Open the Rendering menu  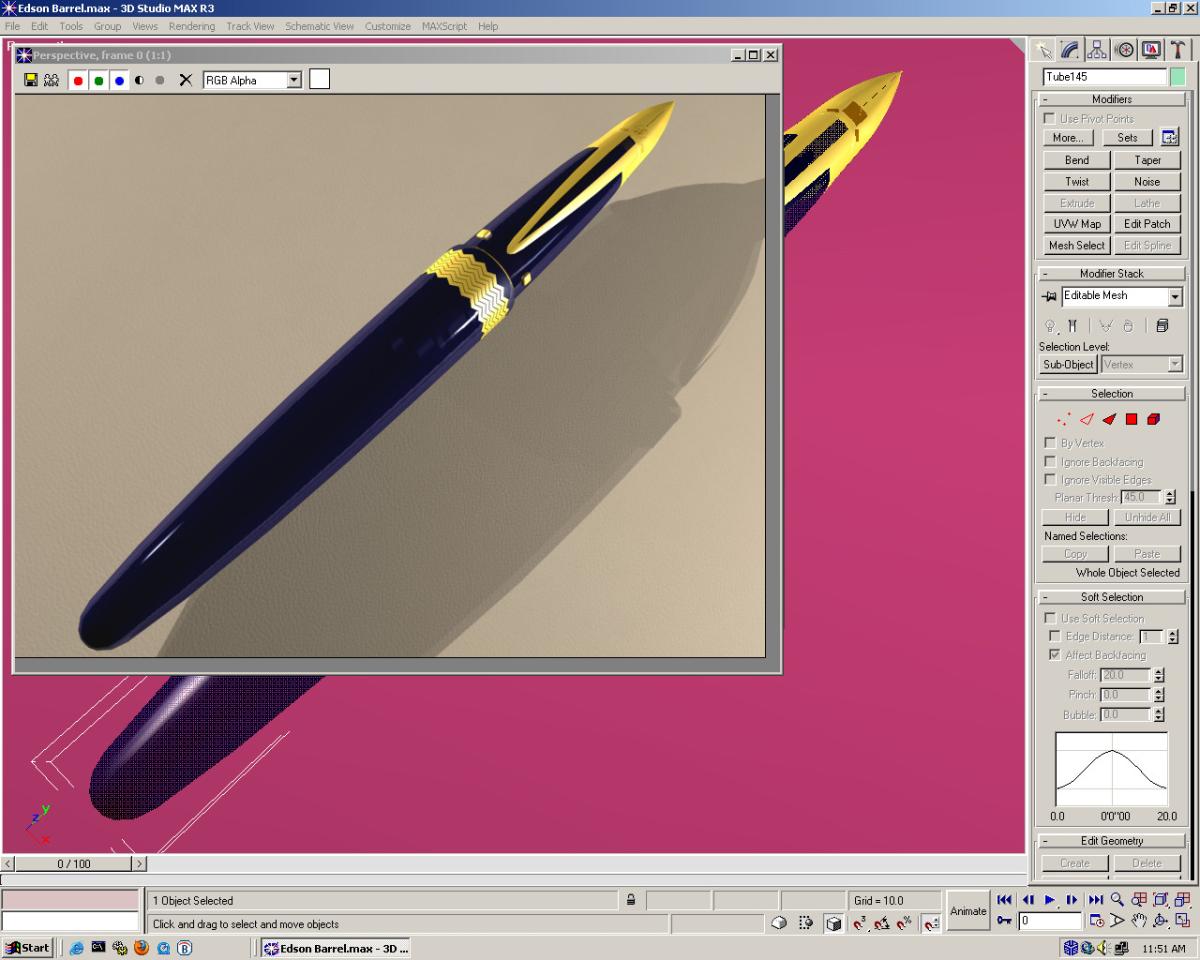click(191, 26)
